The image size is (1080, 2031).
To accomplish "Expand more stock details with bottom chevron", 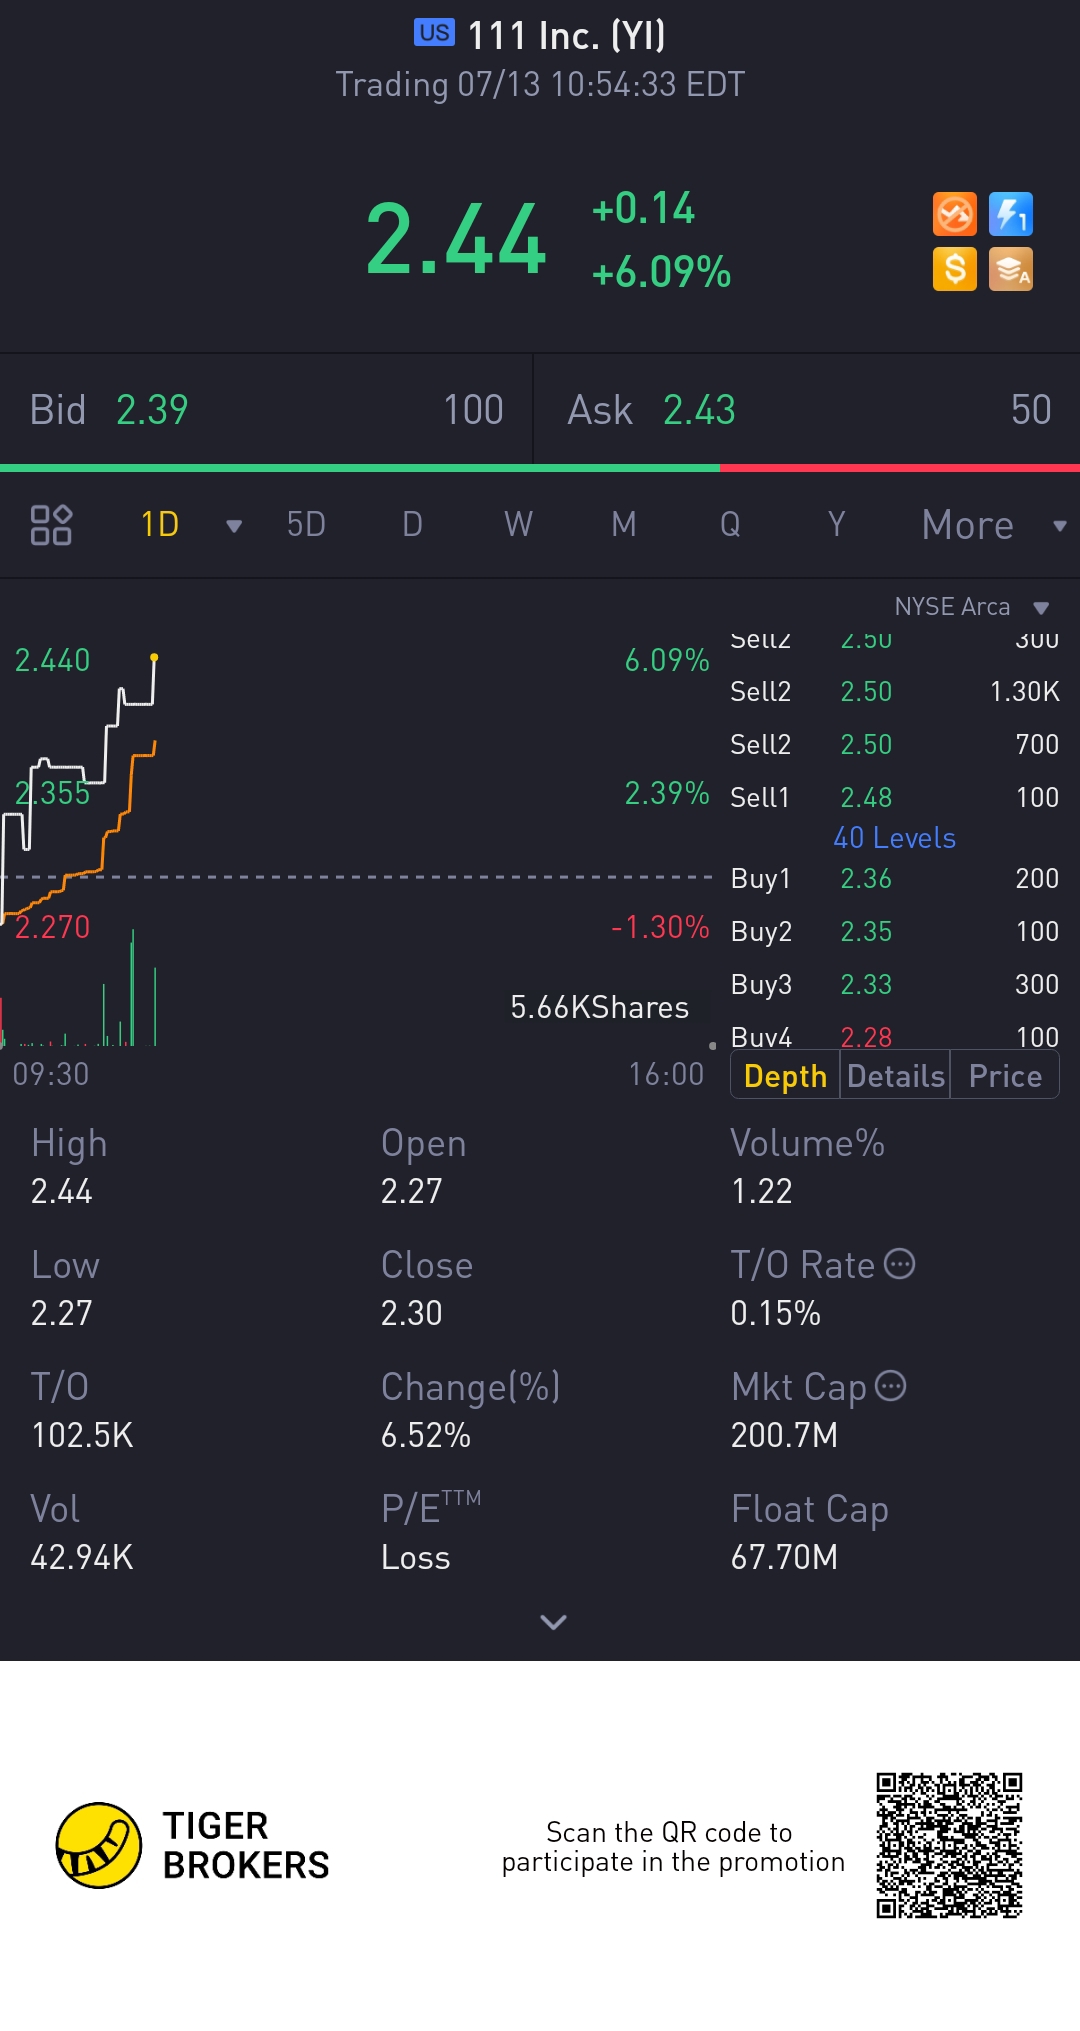I will [x=553, y=1621].
